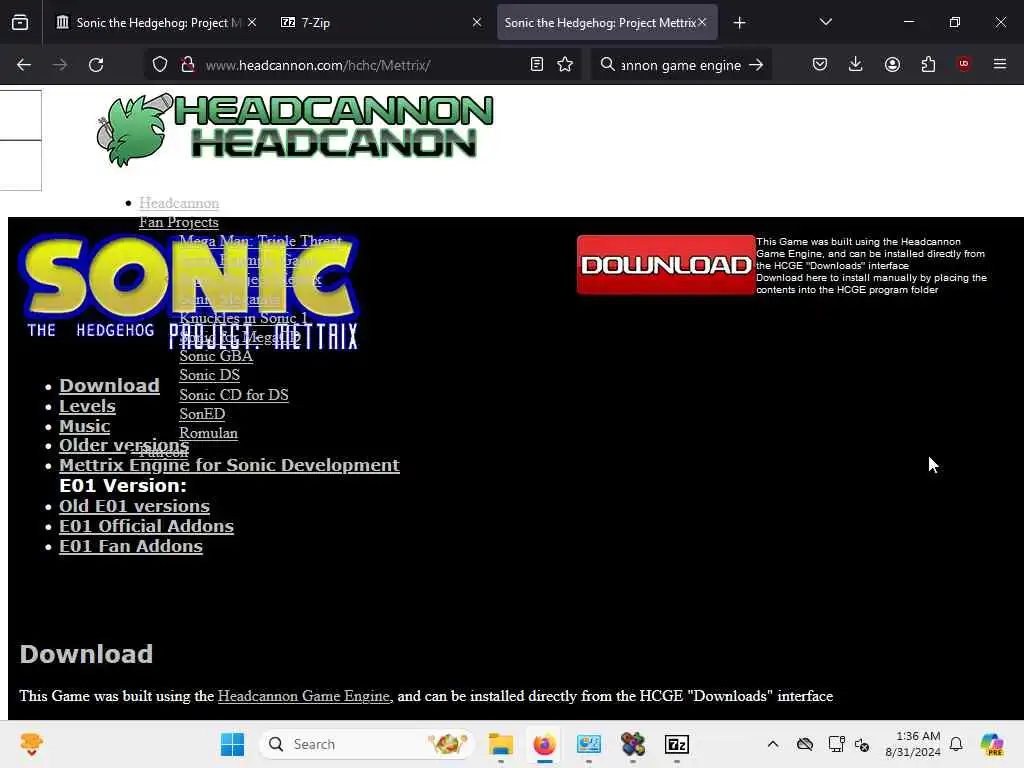Click the search magnifier icon
Image resolution: width=1024 pixels, height=768 pixels.
click(x=607, y=65)
